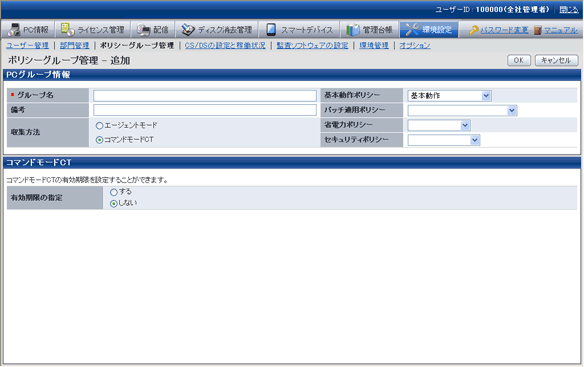
Task: Click the パスワード変更 link
Action: (x=504, y=30)
